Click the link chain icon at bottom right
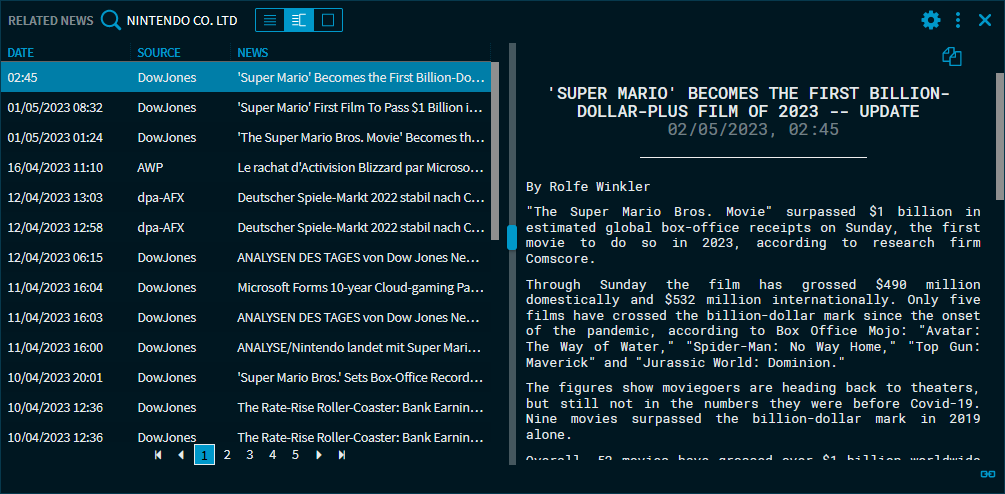The width and height of the screenshot is (1005, 494). (x=987, y=474)
